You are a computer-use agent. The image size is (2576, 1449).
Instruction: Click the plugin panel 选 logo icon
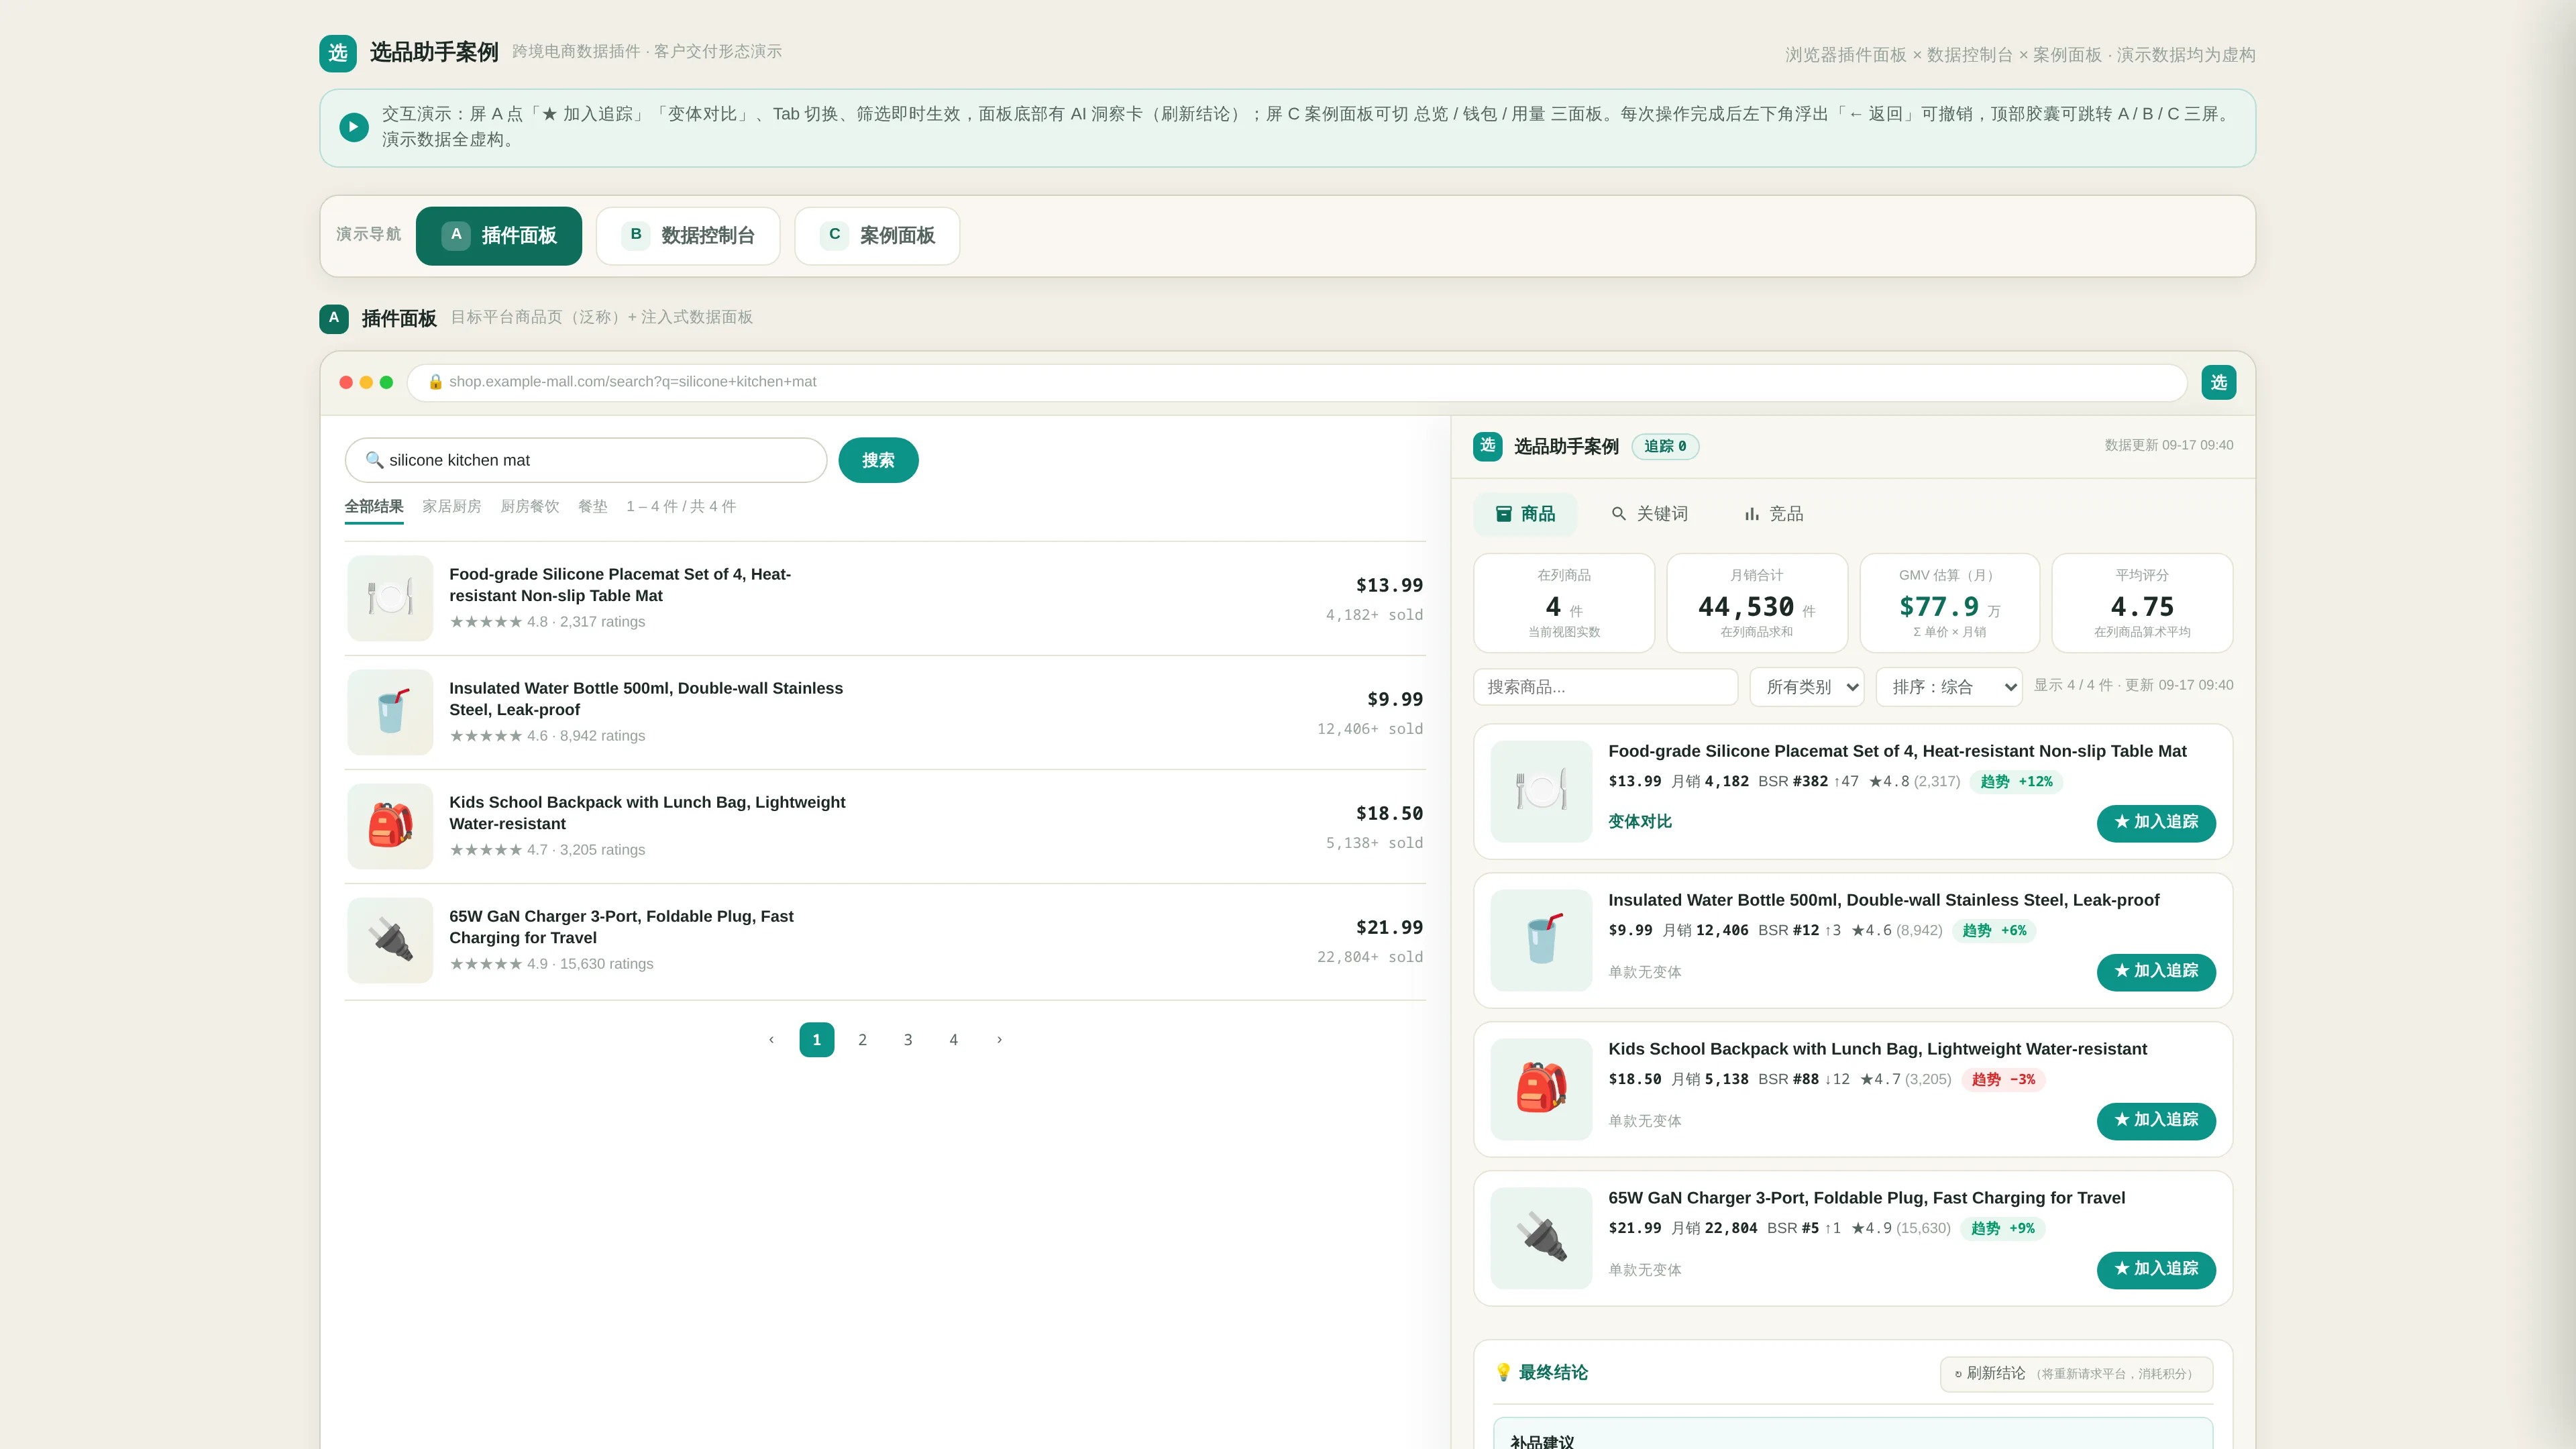point(1487,446)
